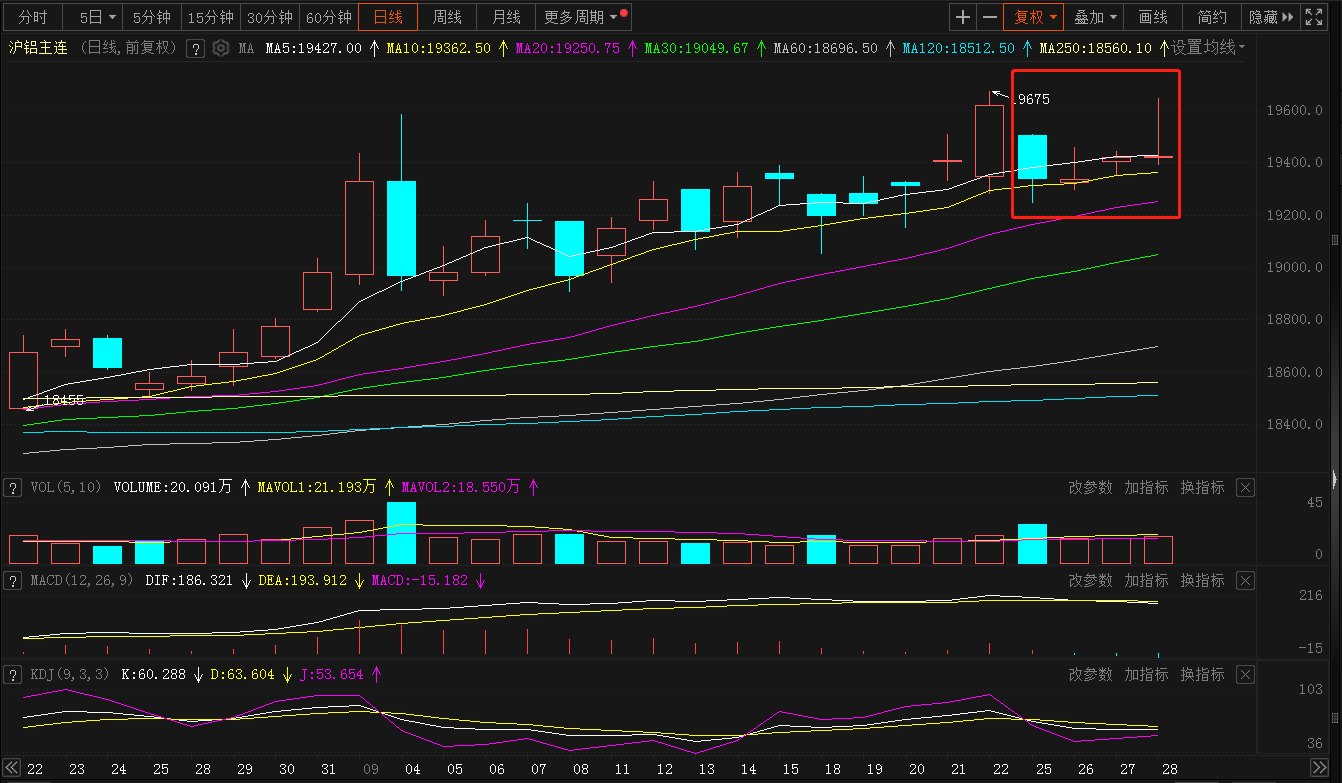
Task: Close the VOL indicator panel
Action: pos(1245,487)
